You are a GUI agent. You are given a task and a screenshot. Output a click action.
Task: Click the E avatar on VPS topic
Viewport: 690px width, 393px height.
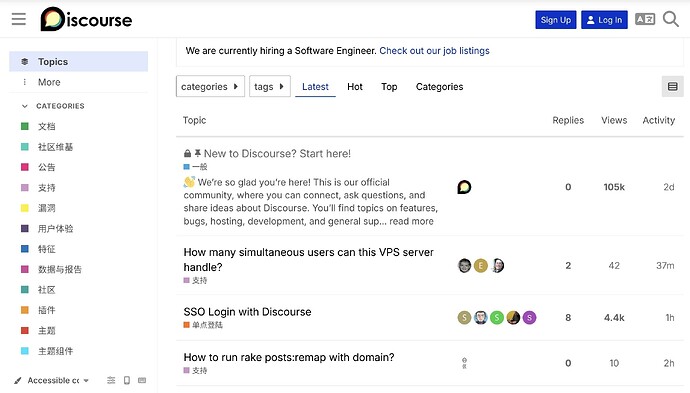(x=481, y=265)
